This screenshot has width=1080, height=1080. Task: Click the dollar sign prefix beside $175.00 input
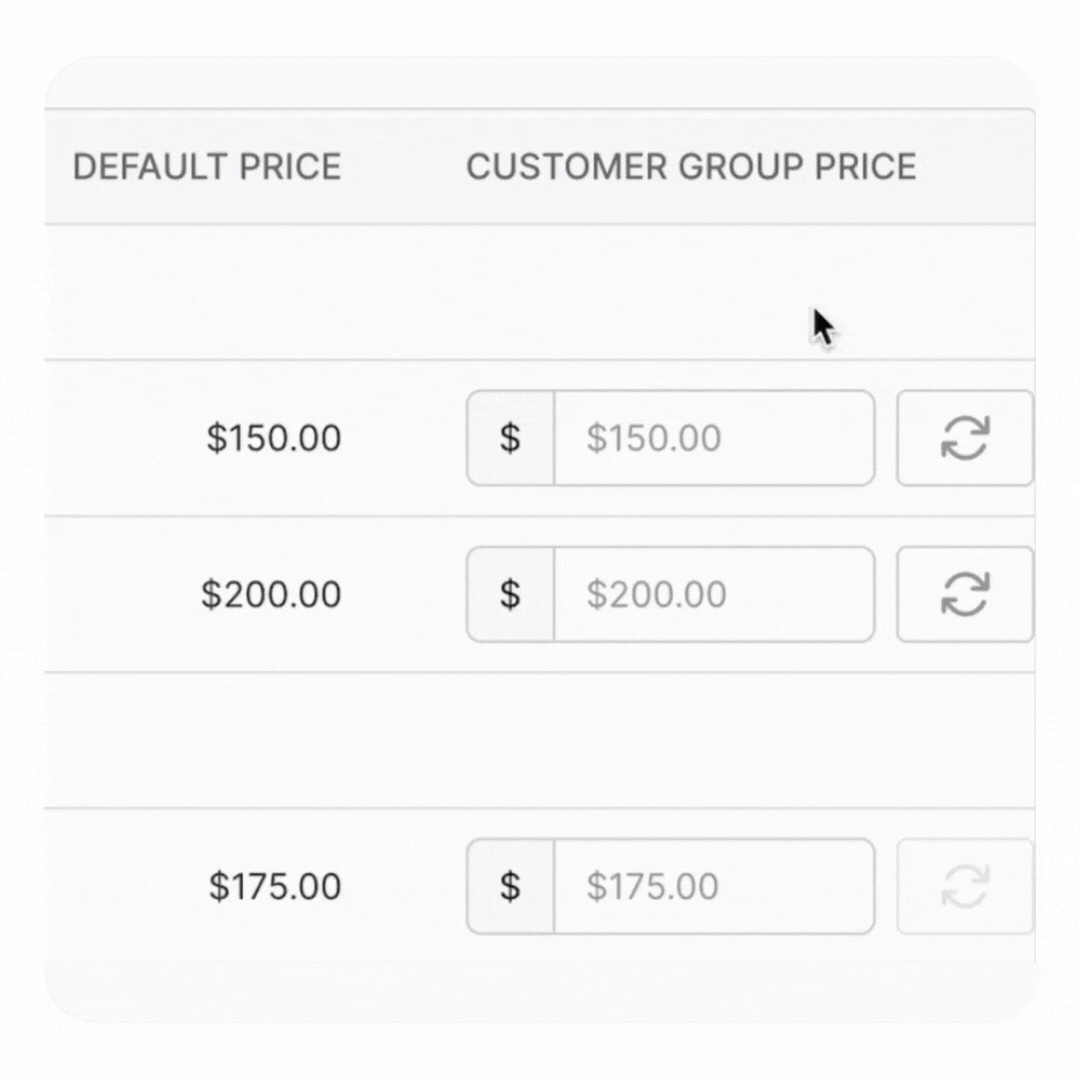tap(510, 886)
